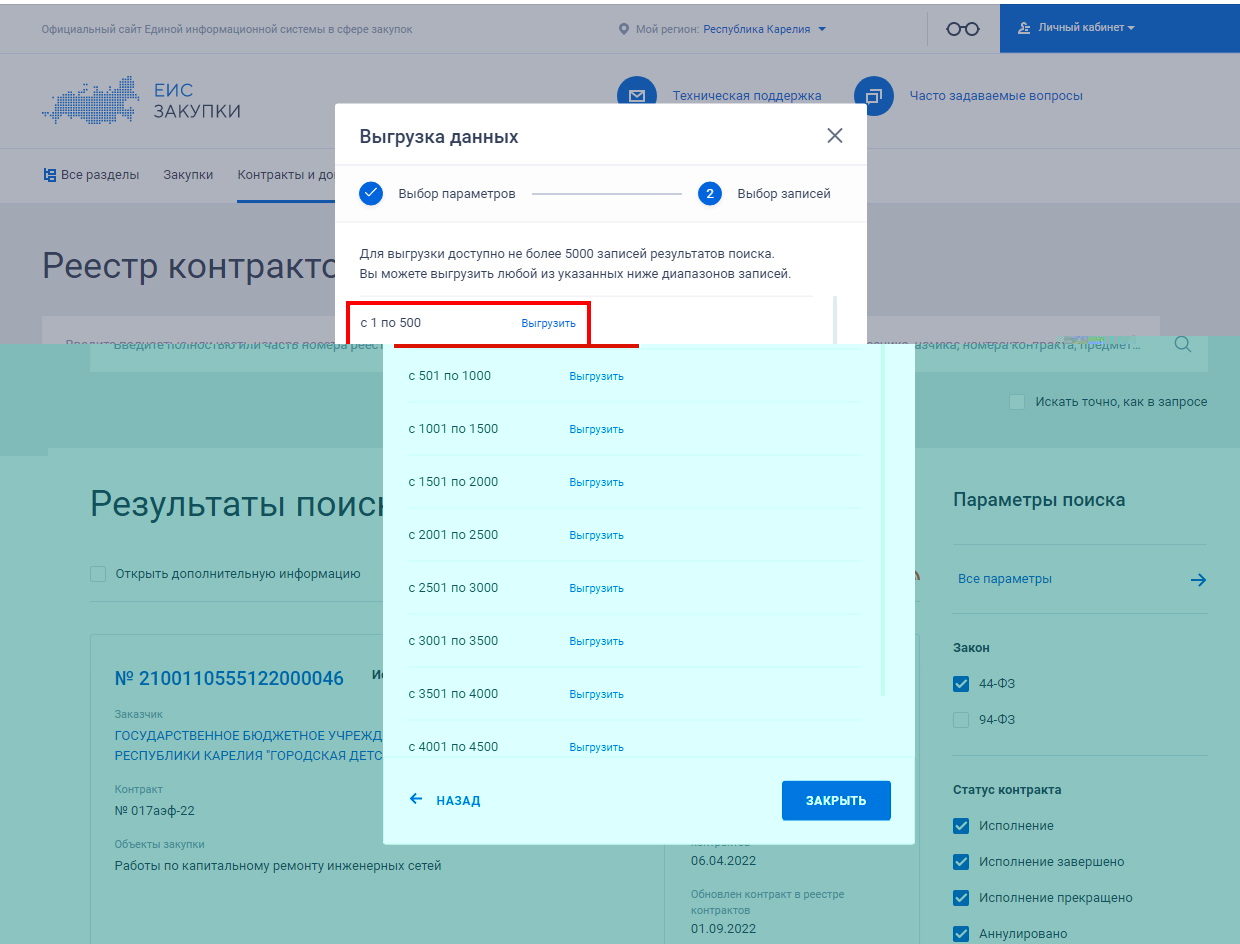The image size is (1240, 944).
Task: Click the dialog's vertical scrollbar
Action: 882,520
